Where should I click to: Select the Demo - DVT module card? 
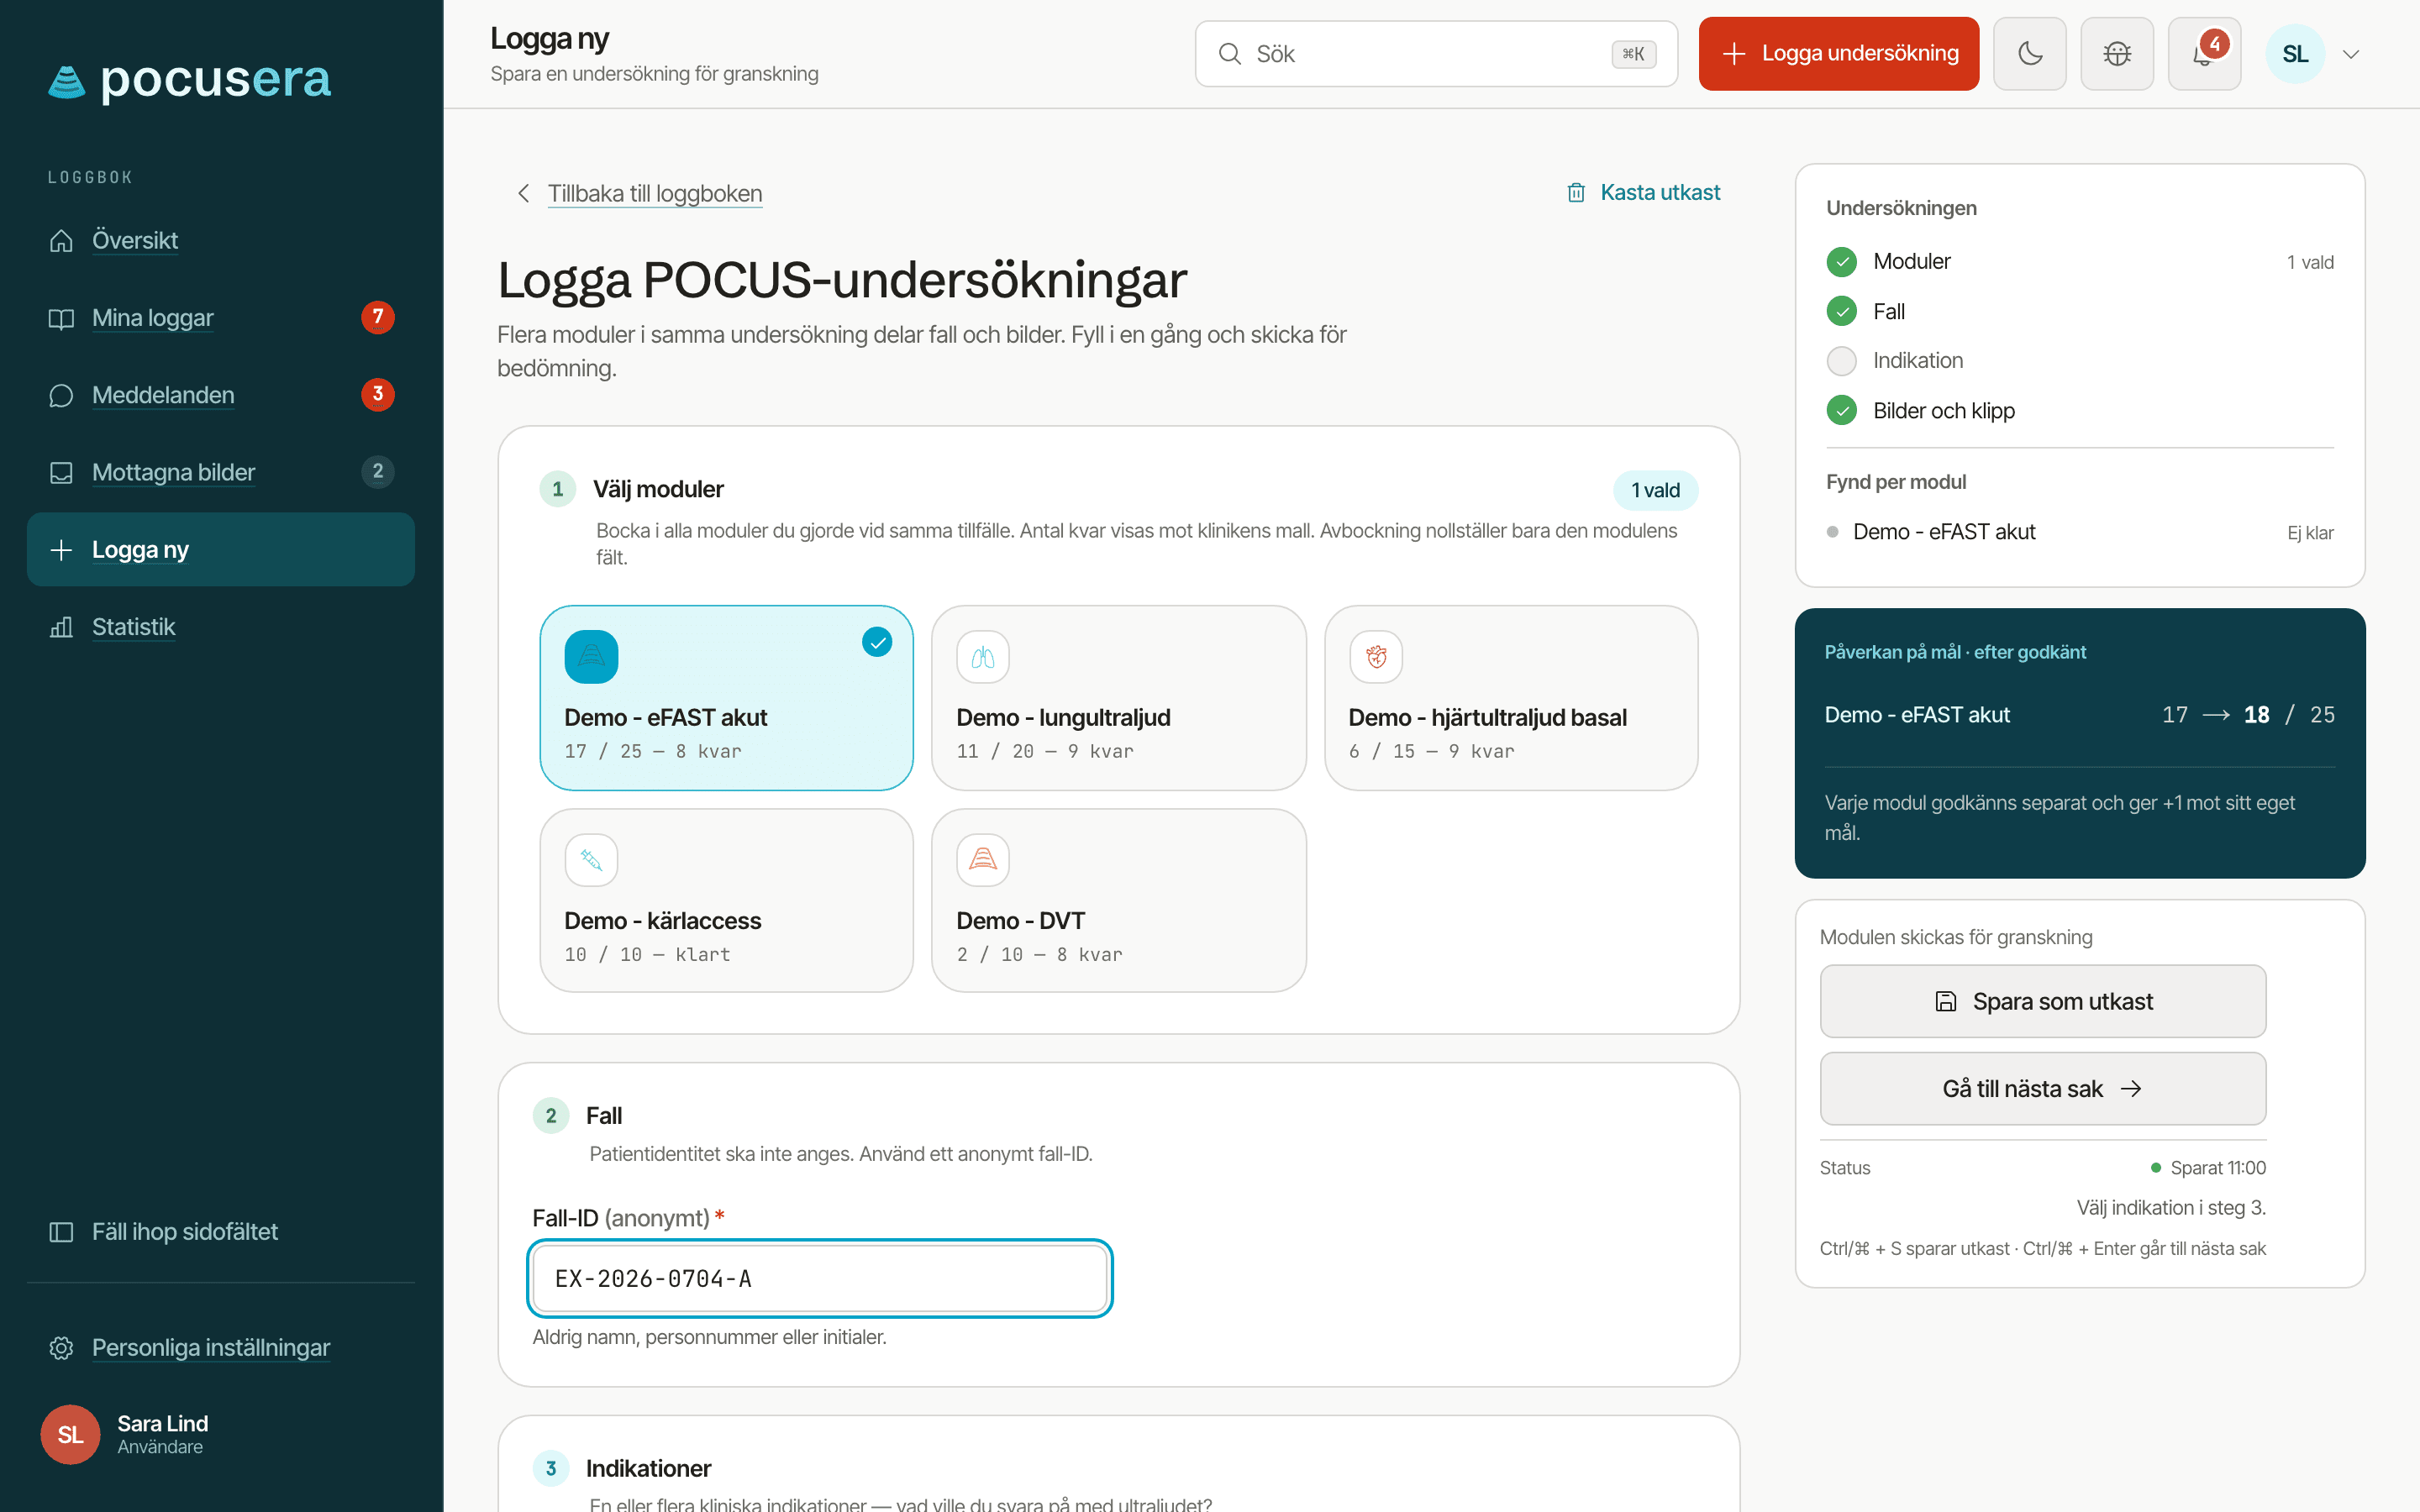point(1118,900)
